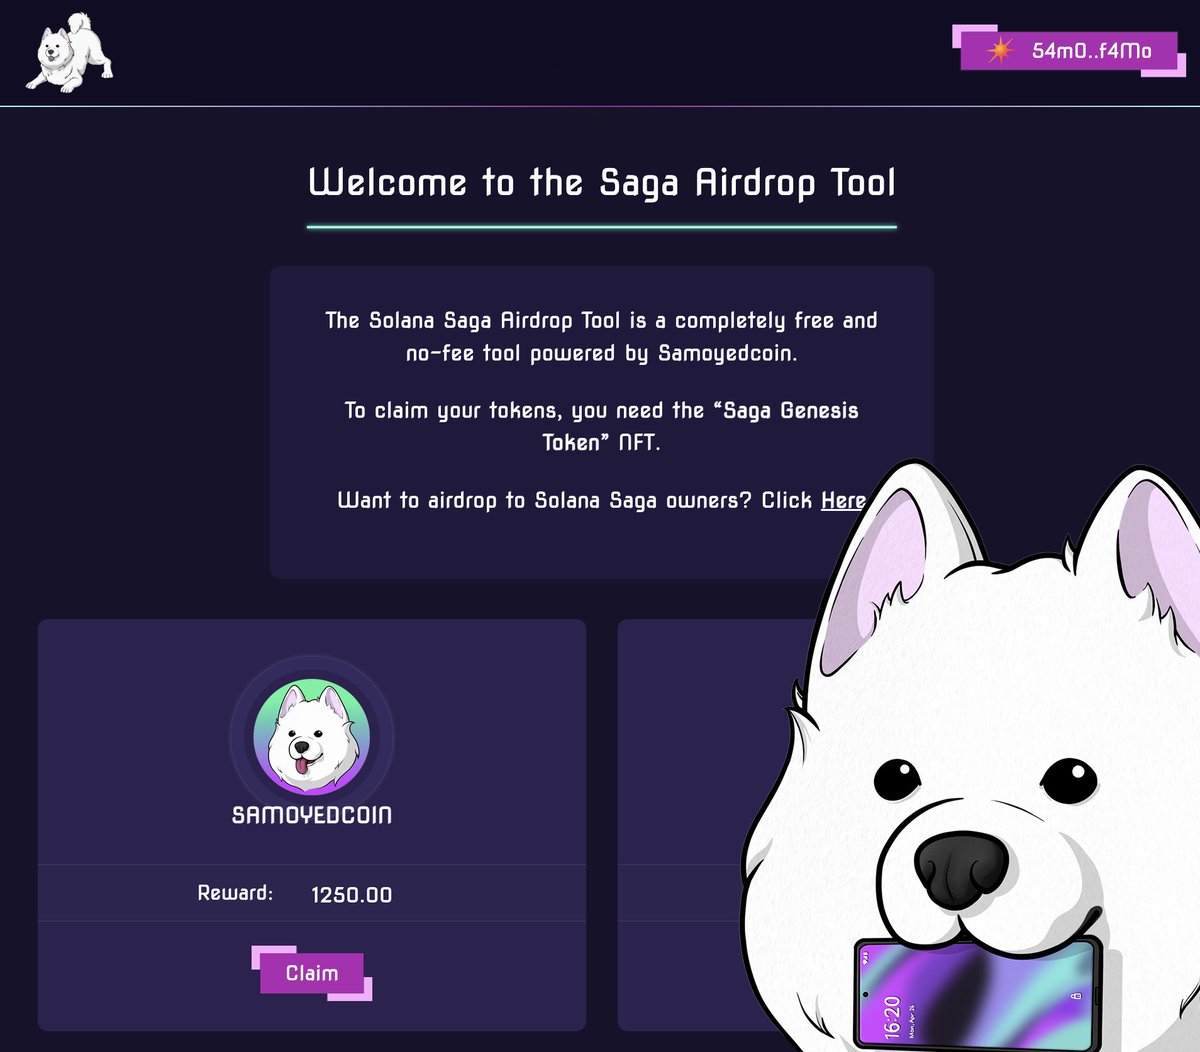
Task: Claim the Samoyedcoin reward
Action: click(311, 973)
